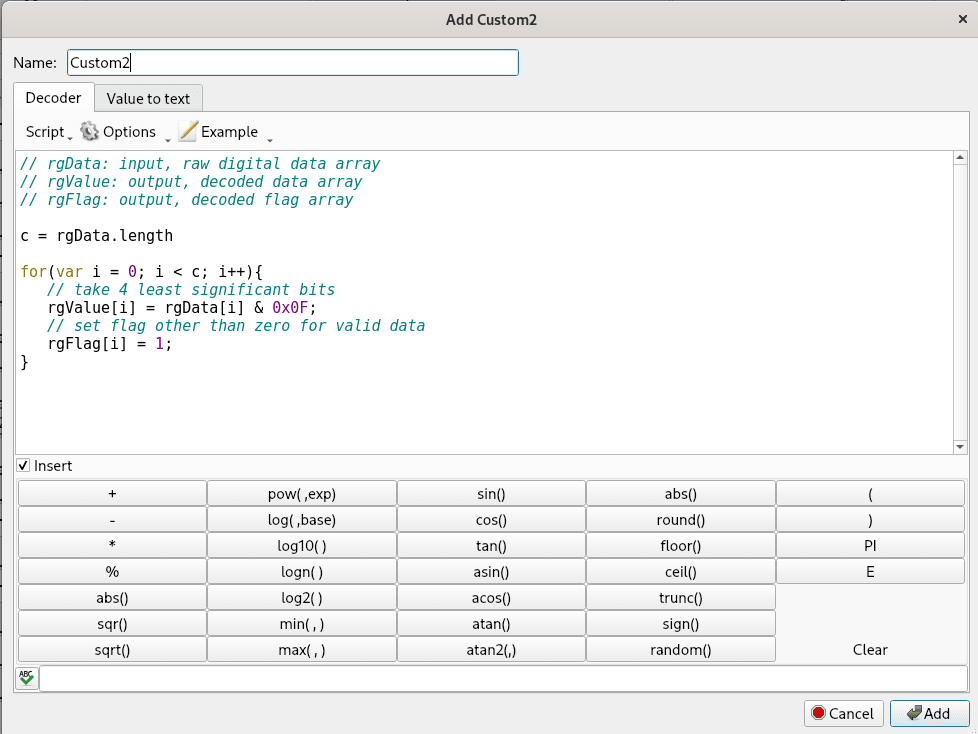
Task: Insert the PI constant
Action: 870,546
